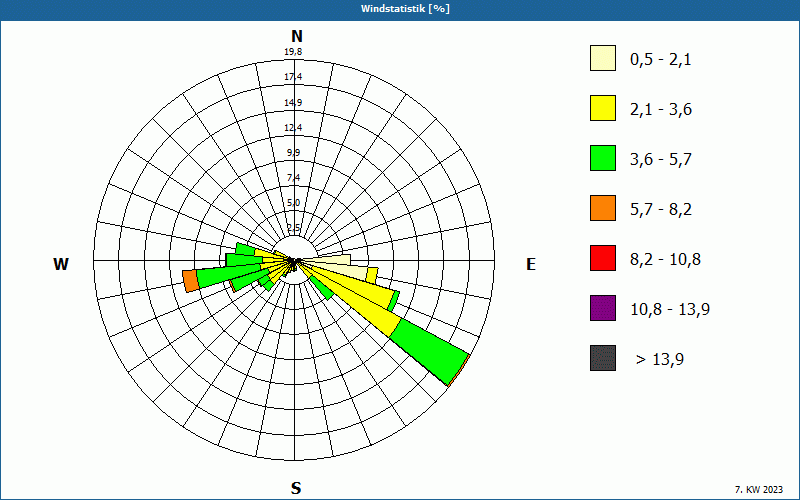The image size is (800, 500).
Task: Click the 7. KW 2023 date label
Action: click(x=759, y=489)
